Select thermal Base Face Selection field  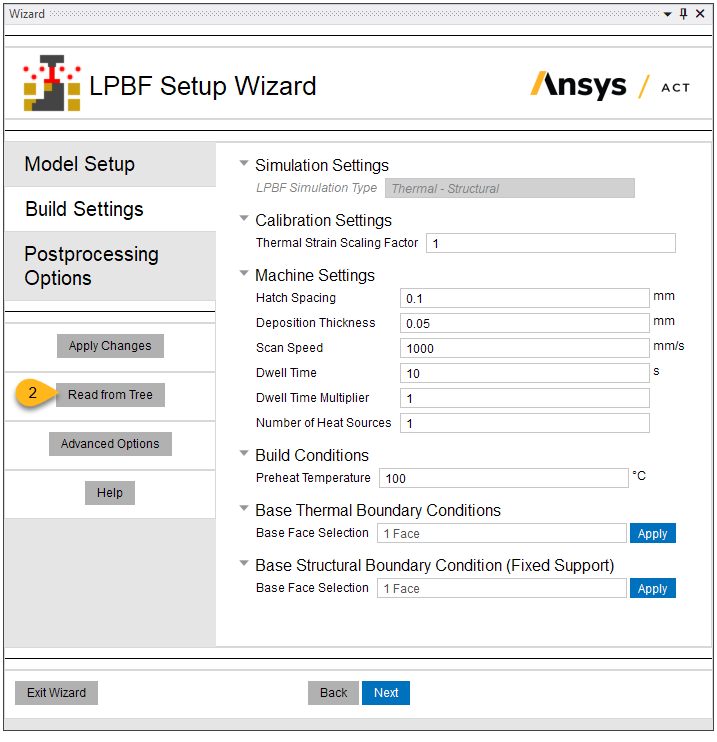(x=502, y=533)
